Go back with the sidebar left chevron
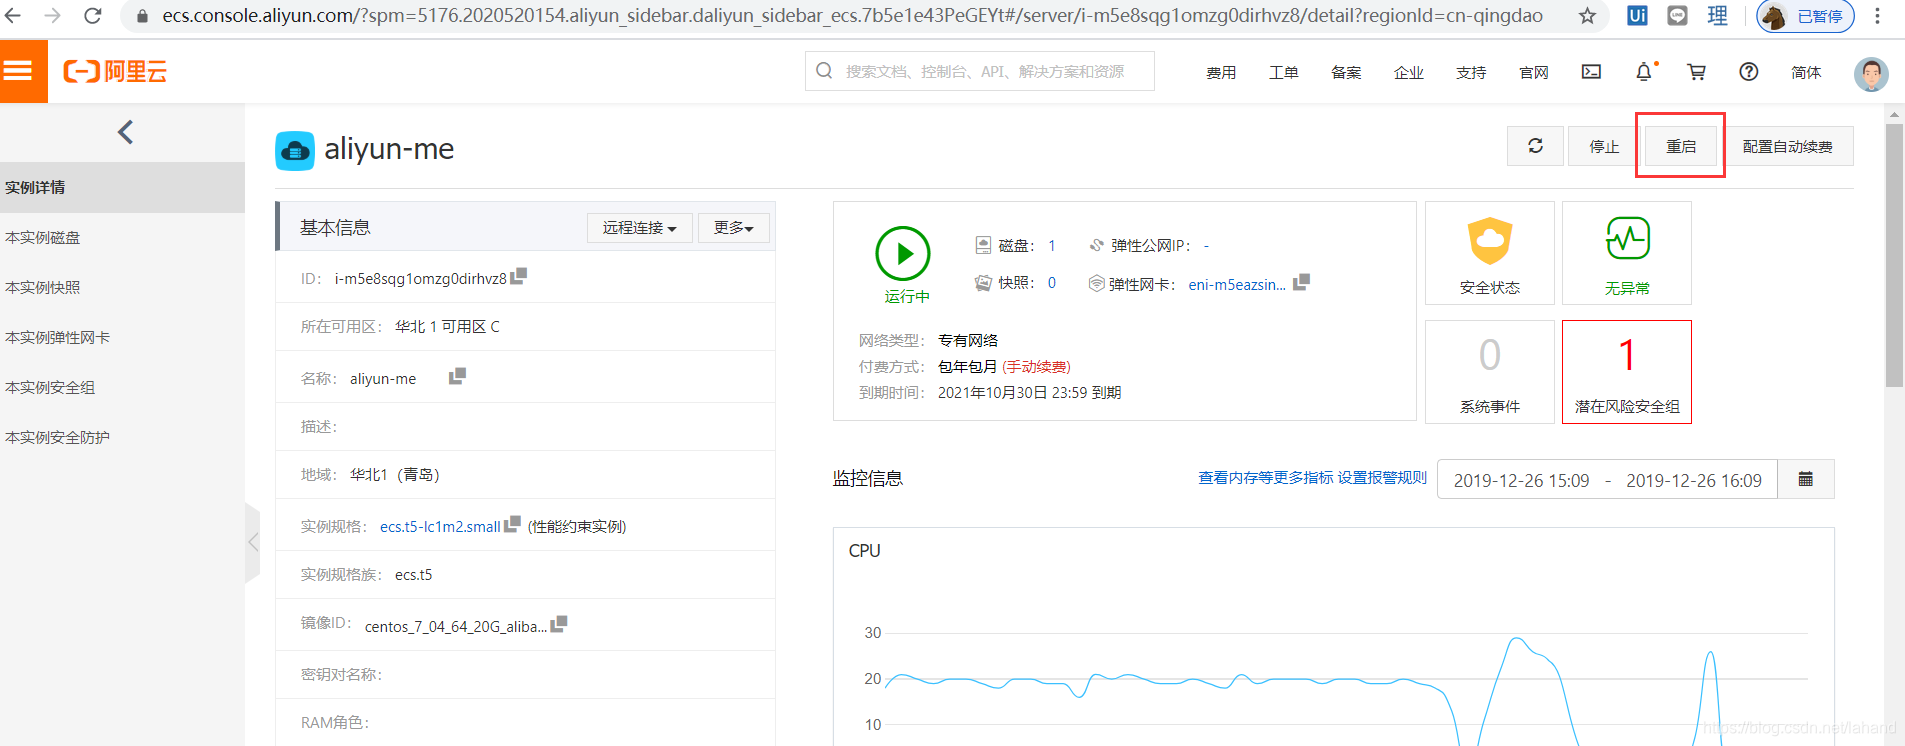 point(125,132)
